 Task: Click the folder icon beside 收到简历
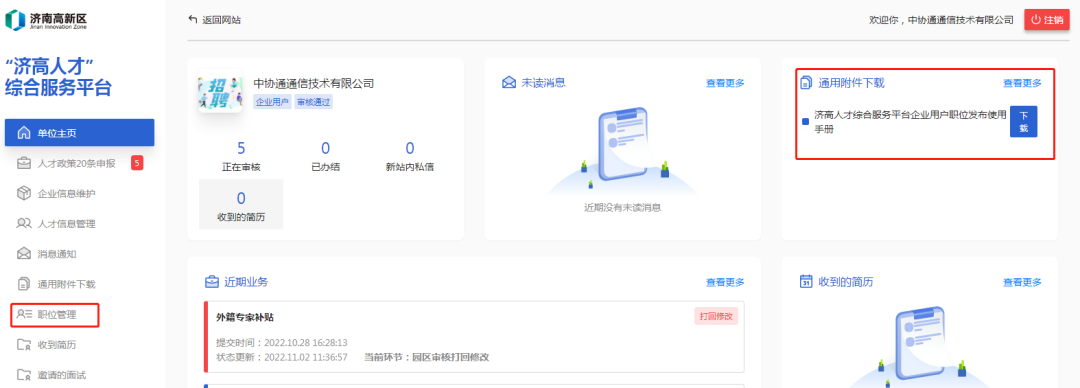[23, 345]
